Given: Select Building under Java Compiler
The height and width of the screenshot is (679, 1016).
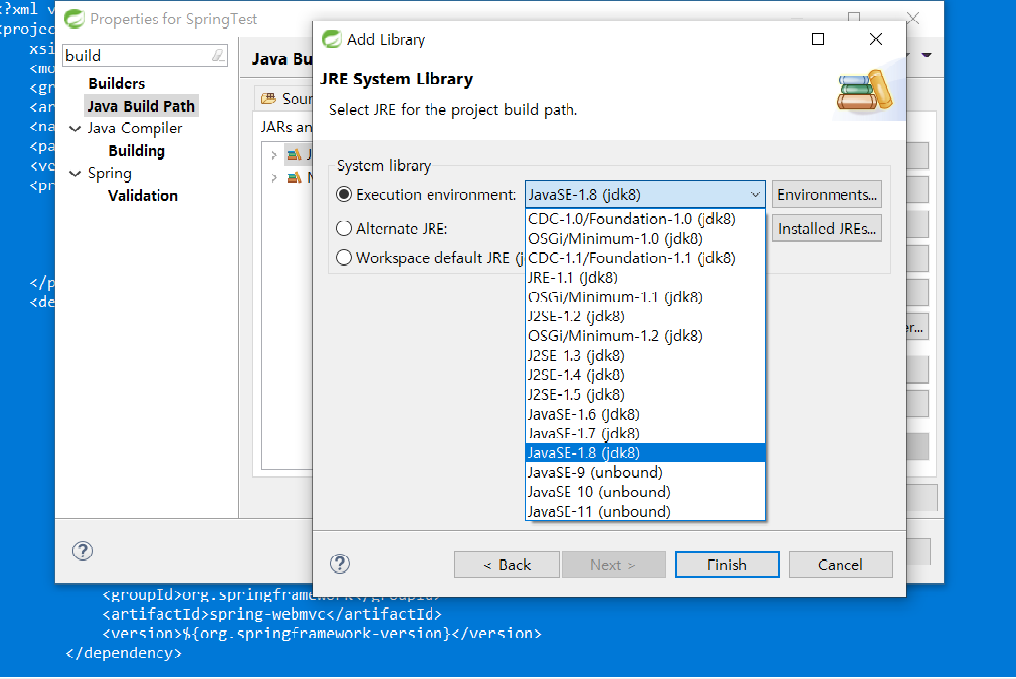Looking at the screenshot, I should pyautogui.click(x=137, y=151).
